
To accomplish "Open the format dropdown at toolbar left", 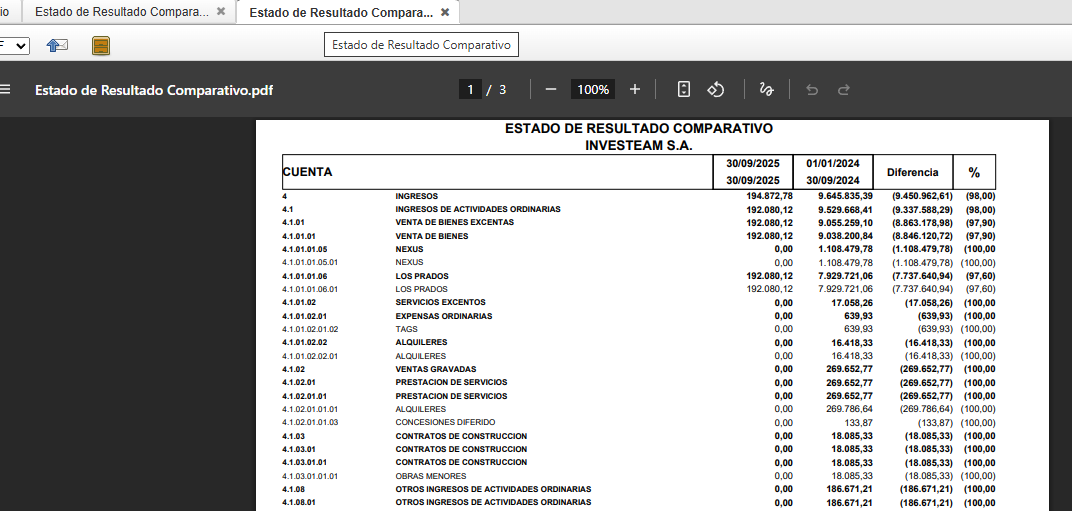I will point(17,46).
